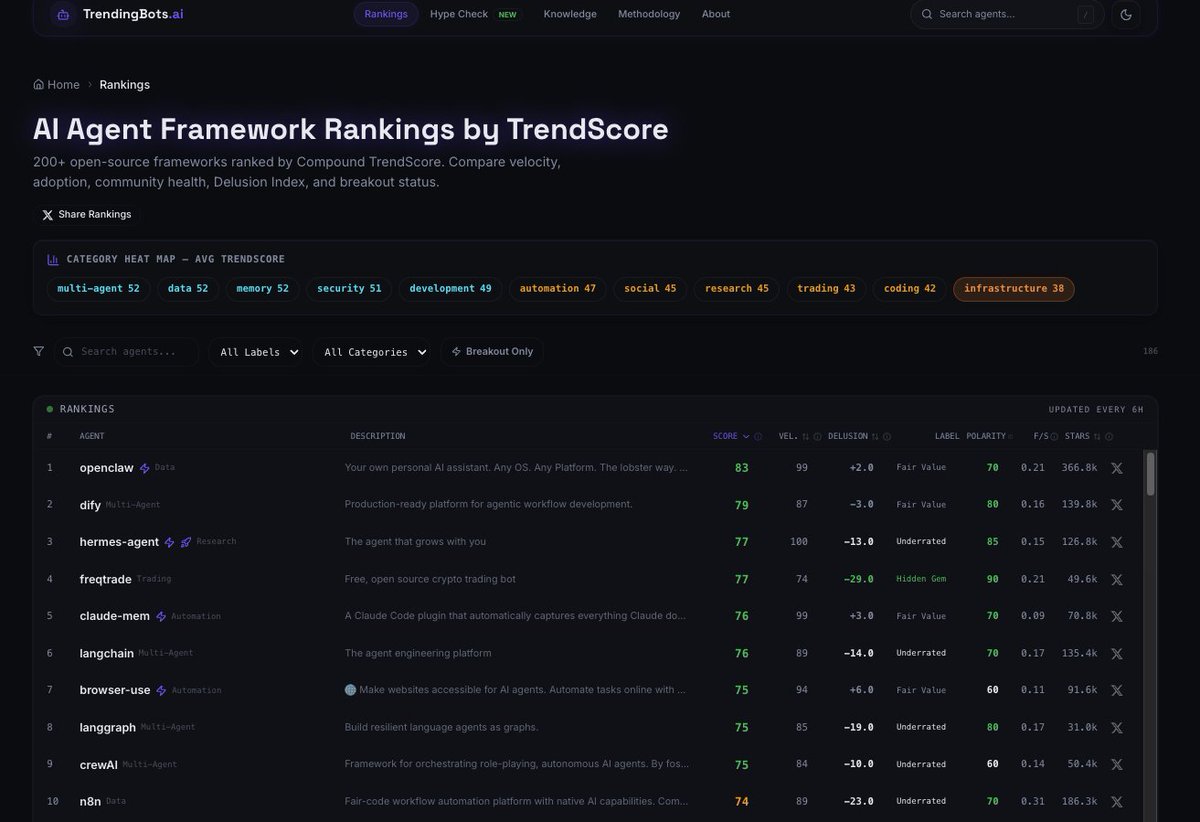Click the Share Rankings button
Viewport: 1200px width, 822px height.
[86, 214]
